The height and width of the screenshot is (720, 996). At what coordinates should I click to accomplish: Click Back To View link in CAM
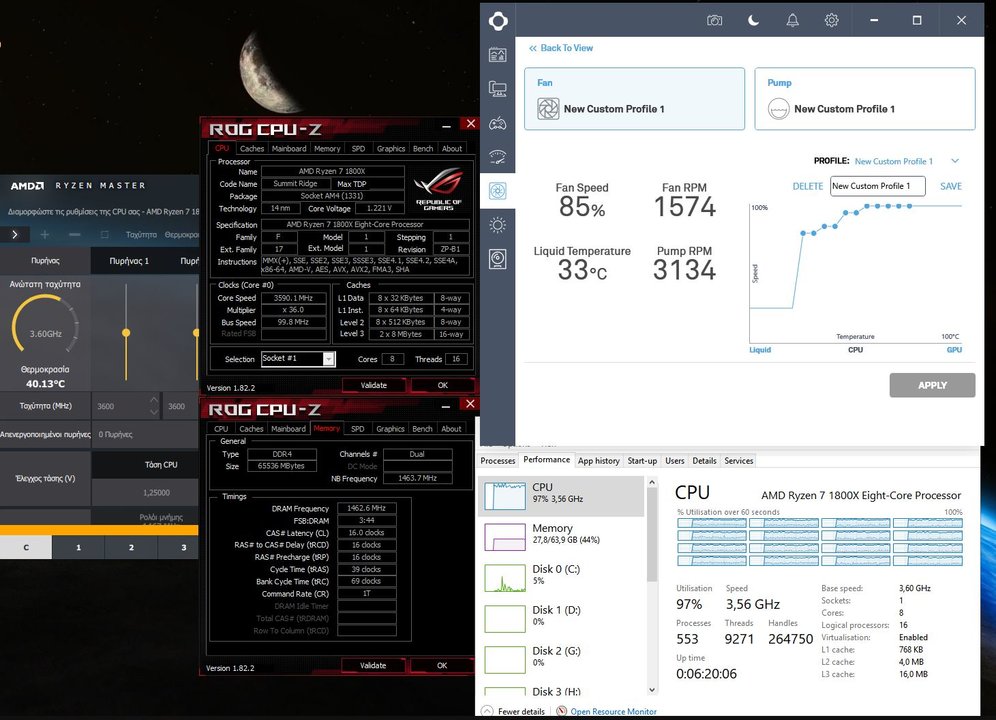coord(561,48)
